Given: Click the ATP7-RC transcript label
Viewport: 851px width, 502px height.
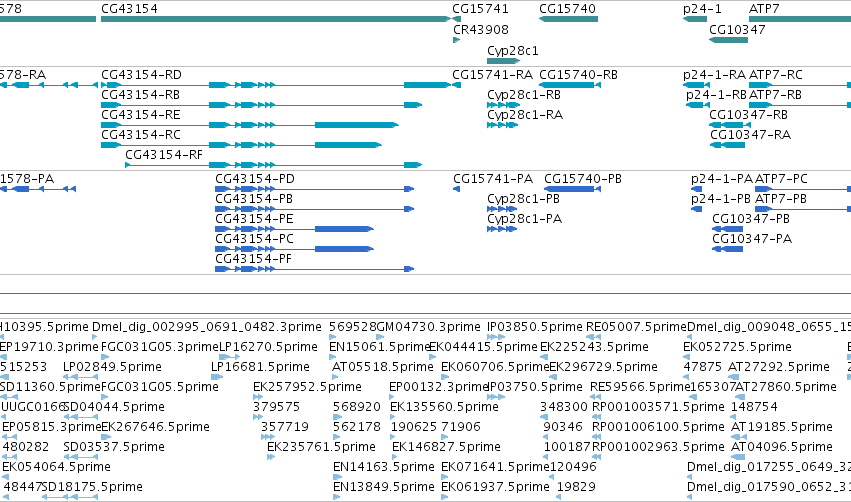Looking at the screenshot, I should pos(776,74).
